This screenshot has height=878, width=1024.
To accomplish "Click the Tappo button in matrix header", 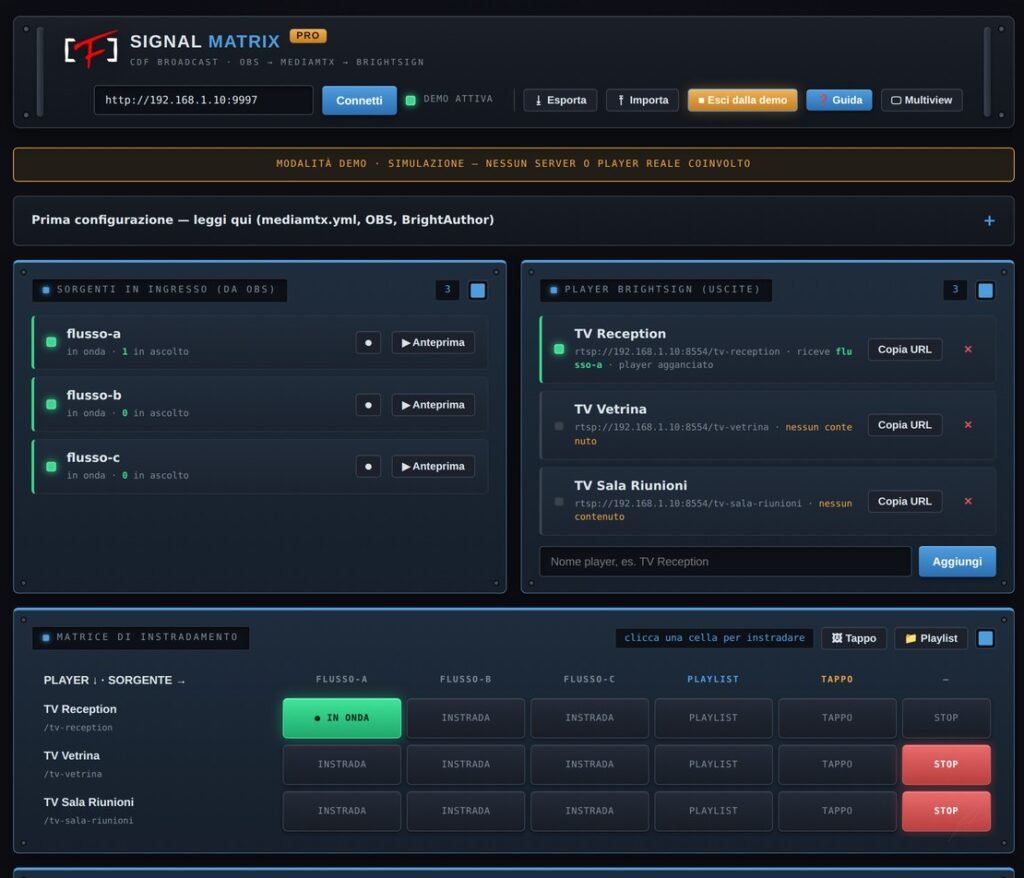I will click(x=854, y=638).
